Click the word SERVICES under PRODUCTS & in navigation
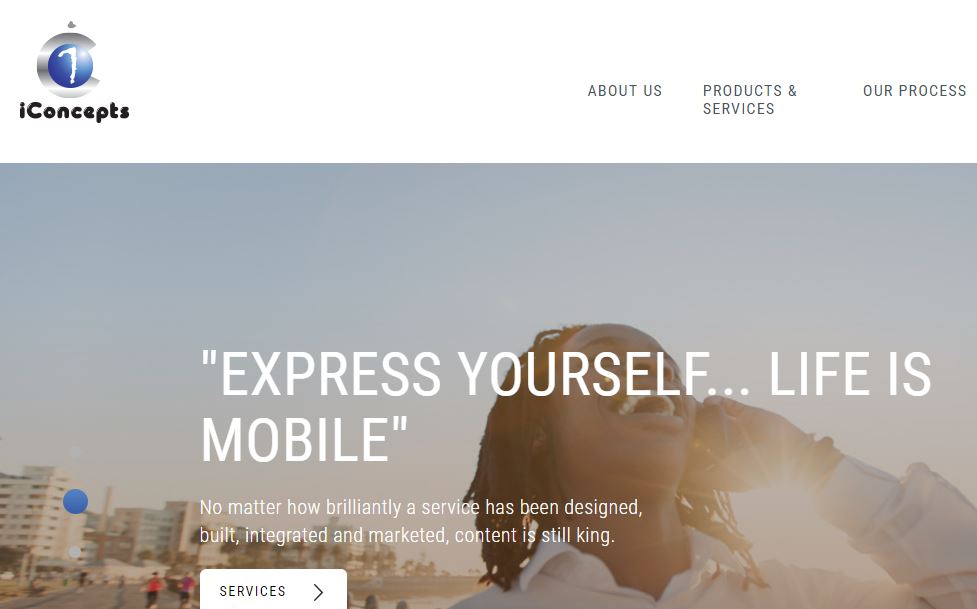Viewport: 977px width, 609px height. pyautogui.click(x=739, y=109)
